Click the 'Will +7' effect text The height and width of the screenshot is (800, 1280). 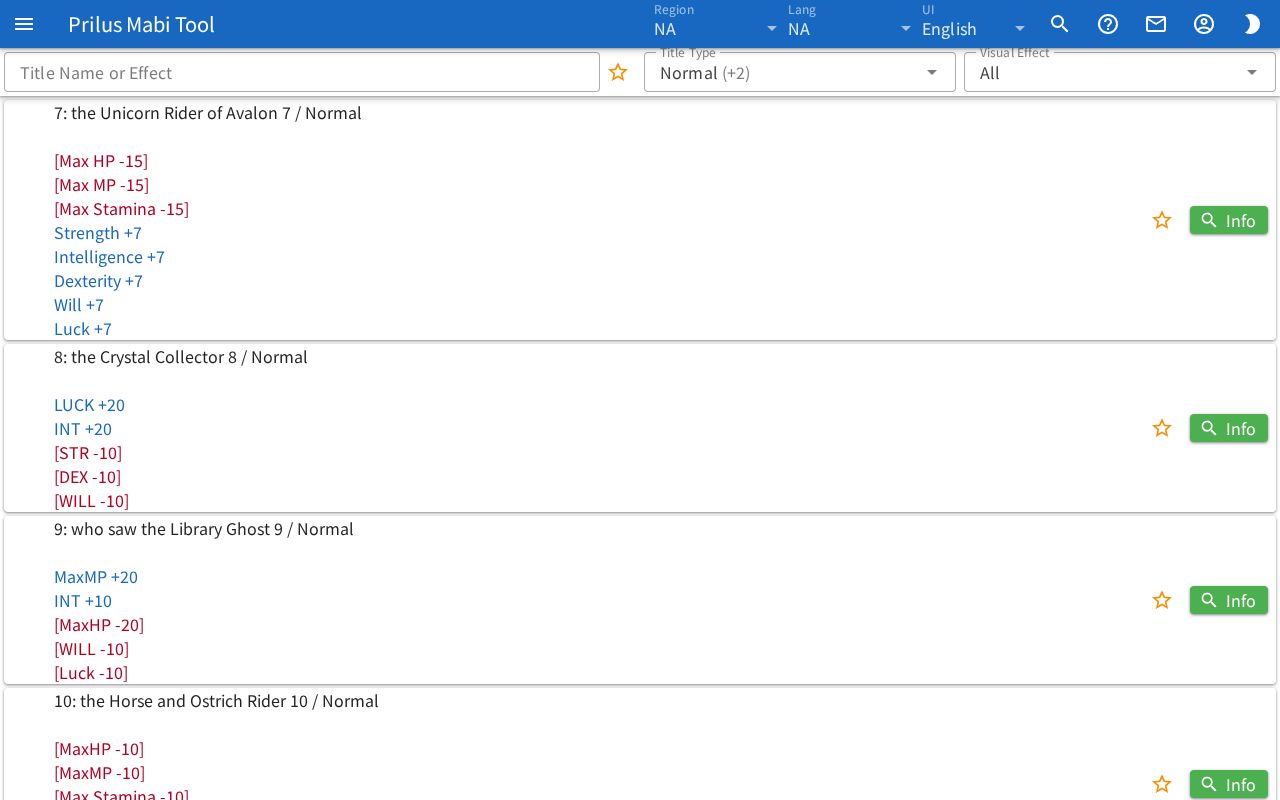tap(79, 305)
